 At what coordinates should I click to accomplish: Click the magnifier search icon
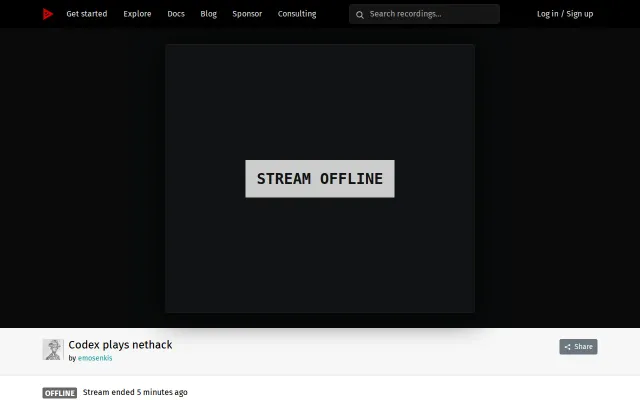(x=360, y=15)
